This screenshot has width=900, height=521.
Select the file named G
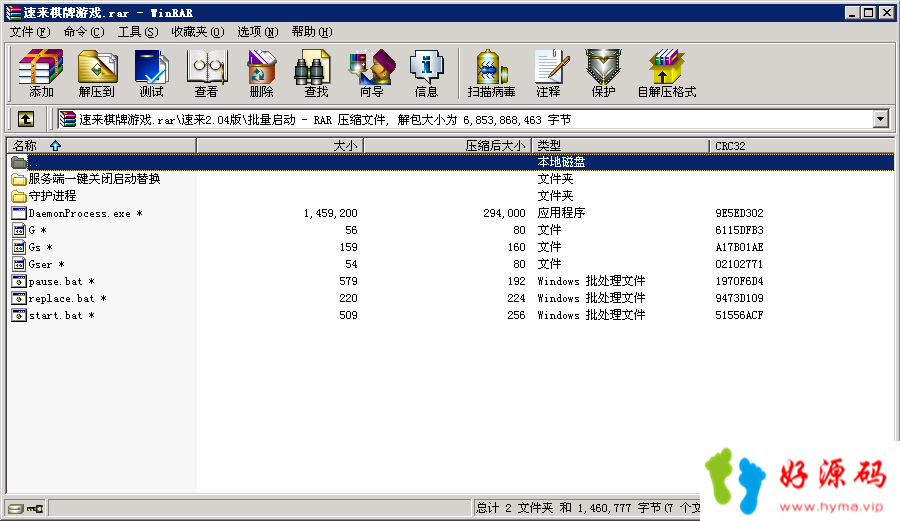[x=29, y=230]
